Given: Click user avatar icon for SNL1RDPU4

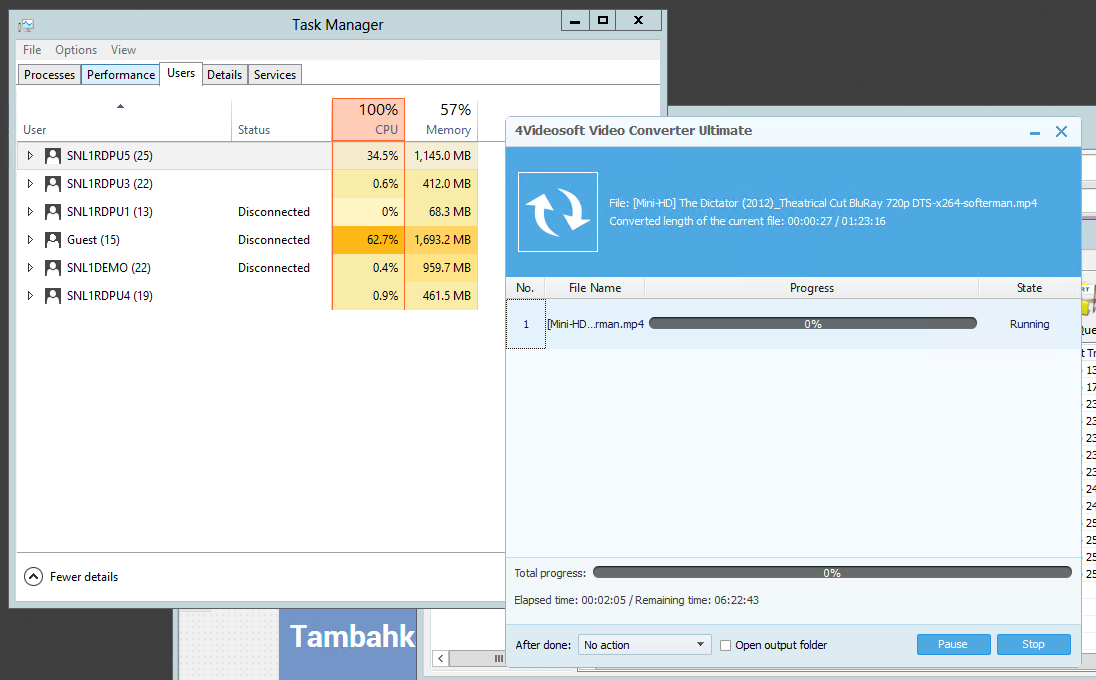Looking at the screenshot, I should 52,296.
